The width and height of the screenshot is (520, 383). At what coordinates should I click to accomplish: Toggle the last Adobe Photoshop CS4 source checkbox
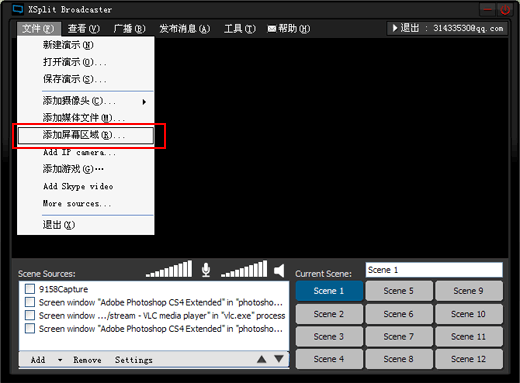tap(30, 328)
